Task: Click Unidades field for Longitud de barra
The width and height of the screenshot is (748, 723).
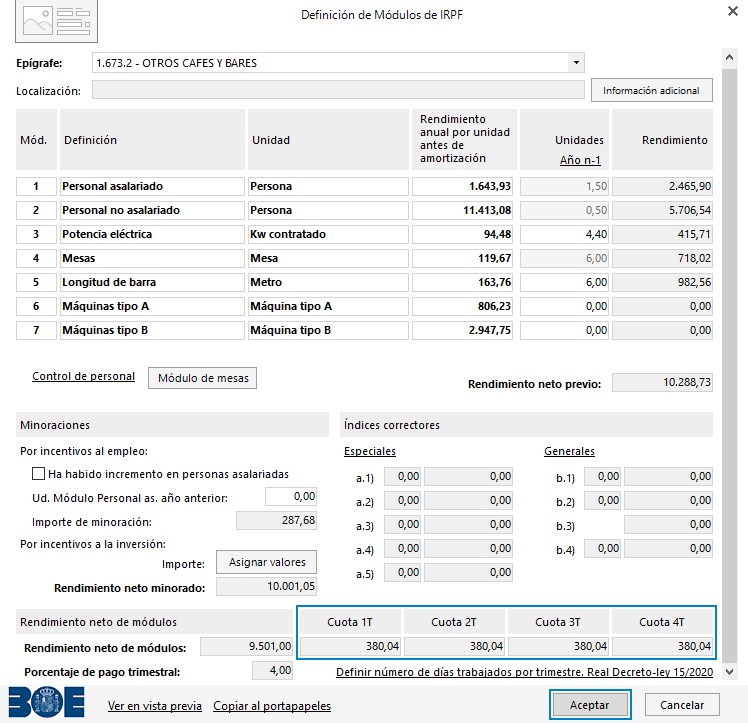Action: click(x=564, y=282)
